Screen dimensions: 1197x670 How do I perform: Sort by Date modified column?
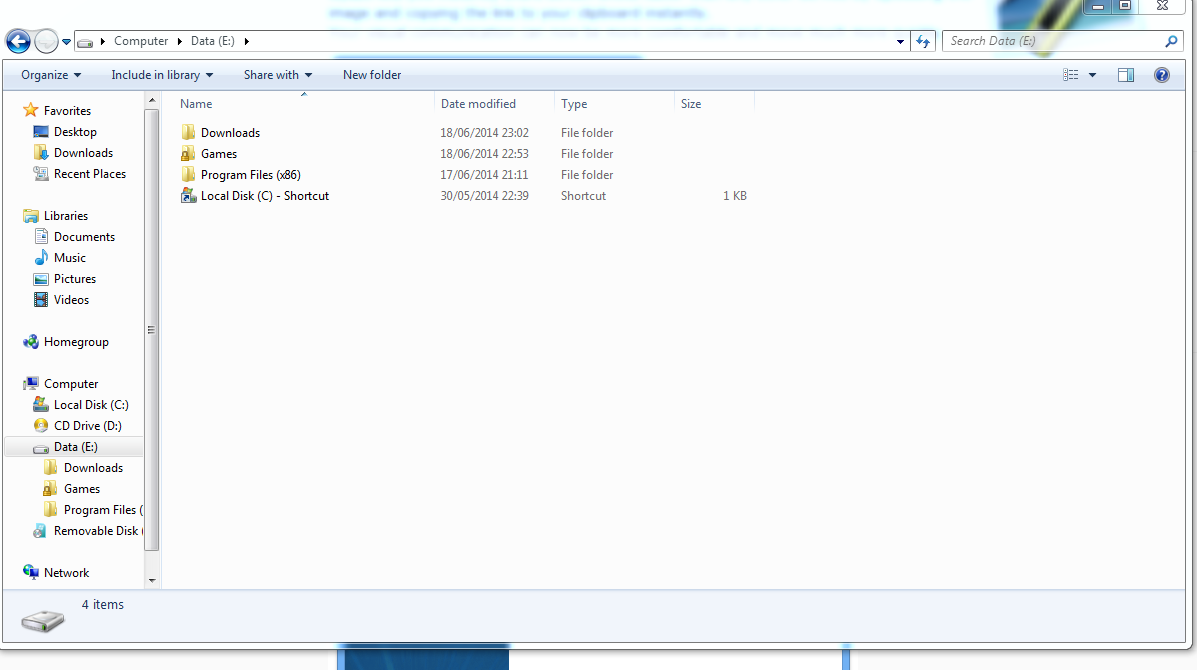(478, 104)
